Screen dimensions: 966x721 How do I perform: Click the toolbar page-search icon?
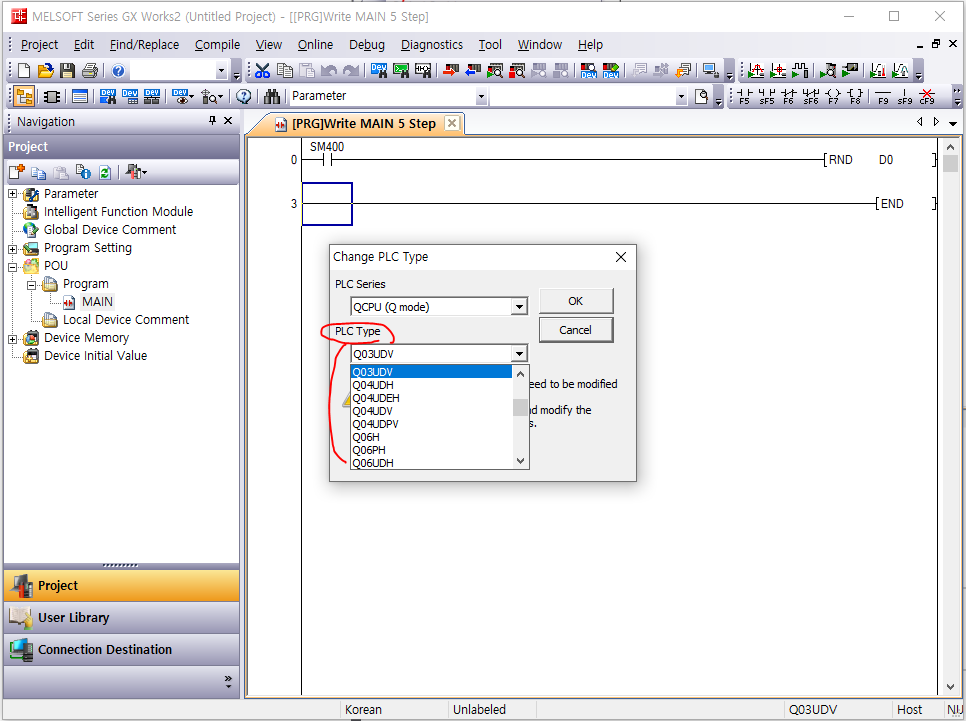point(701,96)
